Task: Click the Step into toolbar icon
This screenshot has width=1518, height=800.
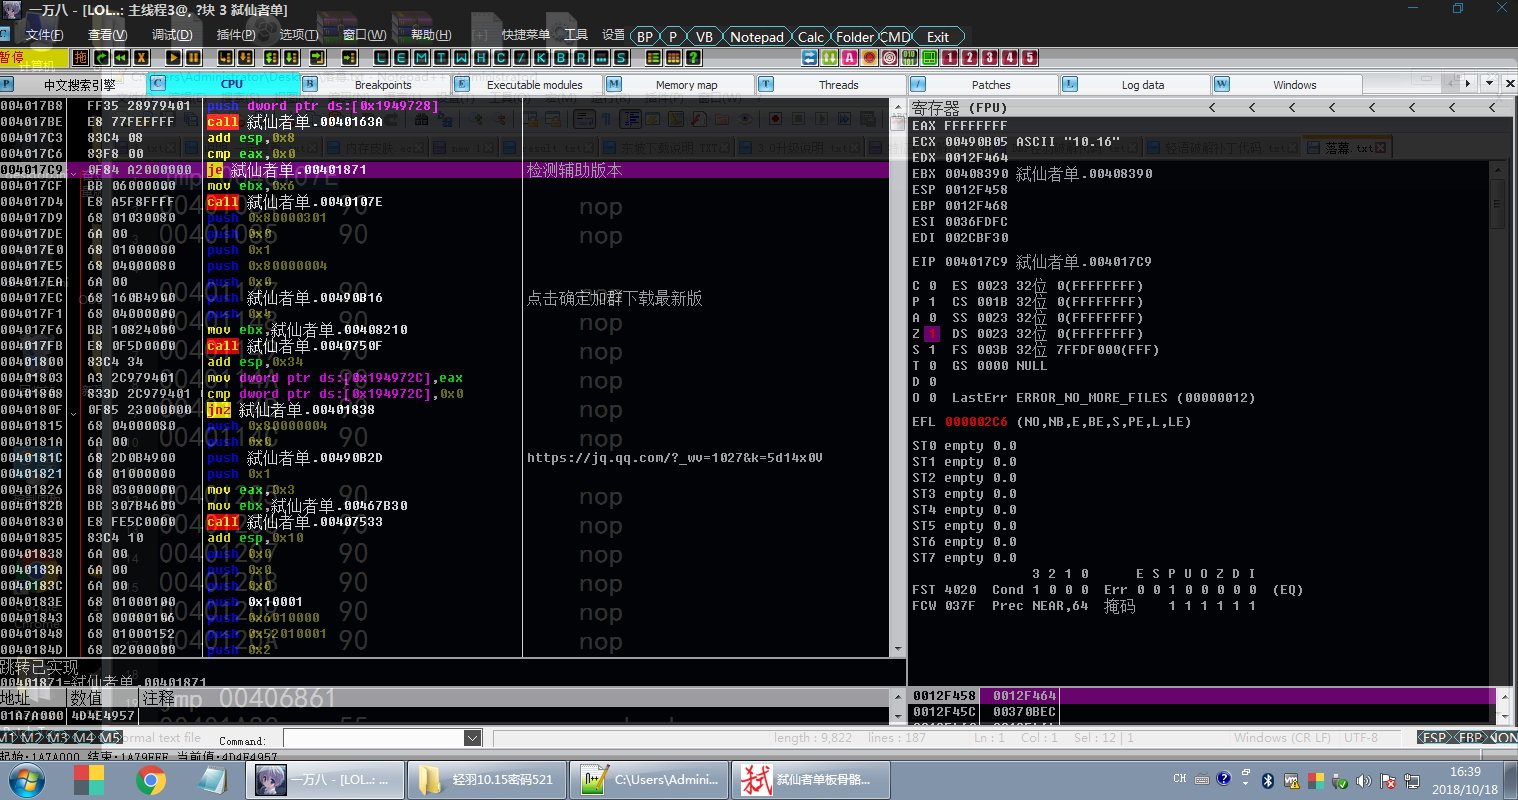Action: pos(225,57)
